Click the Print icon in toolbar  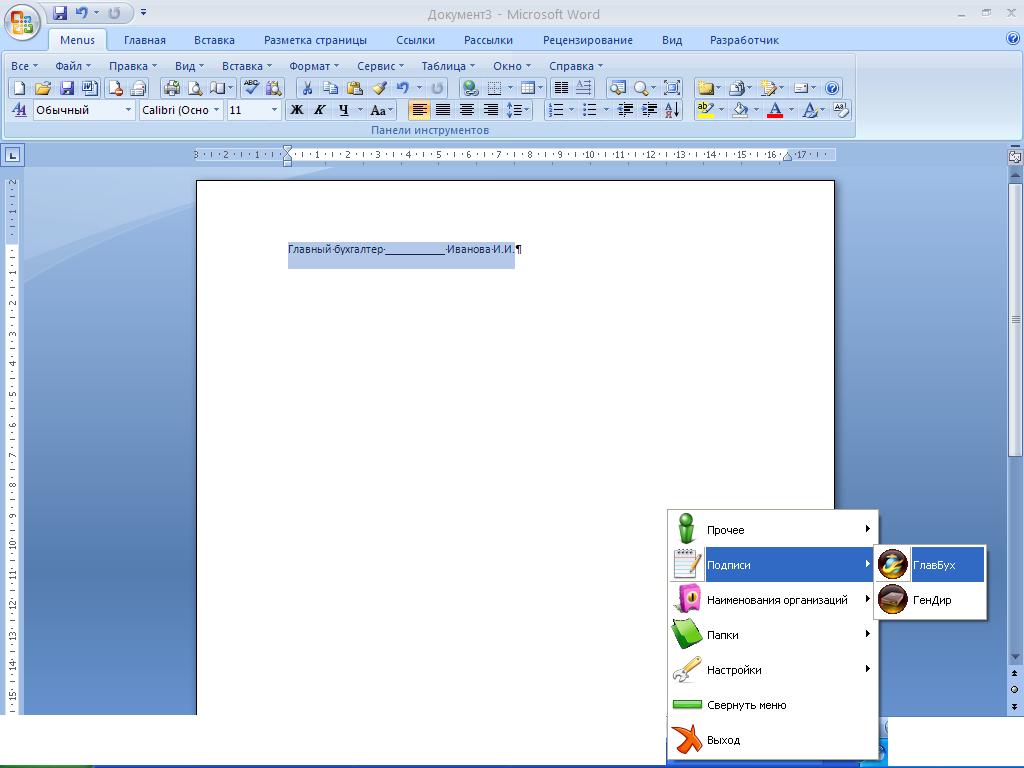click(171, 88)
